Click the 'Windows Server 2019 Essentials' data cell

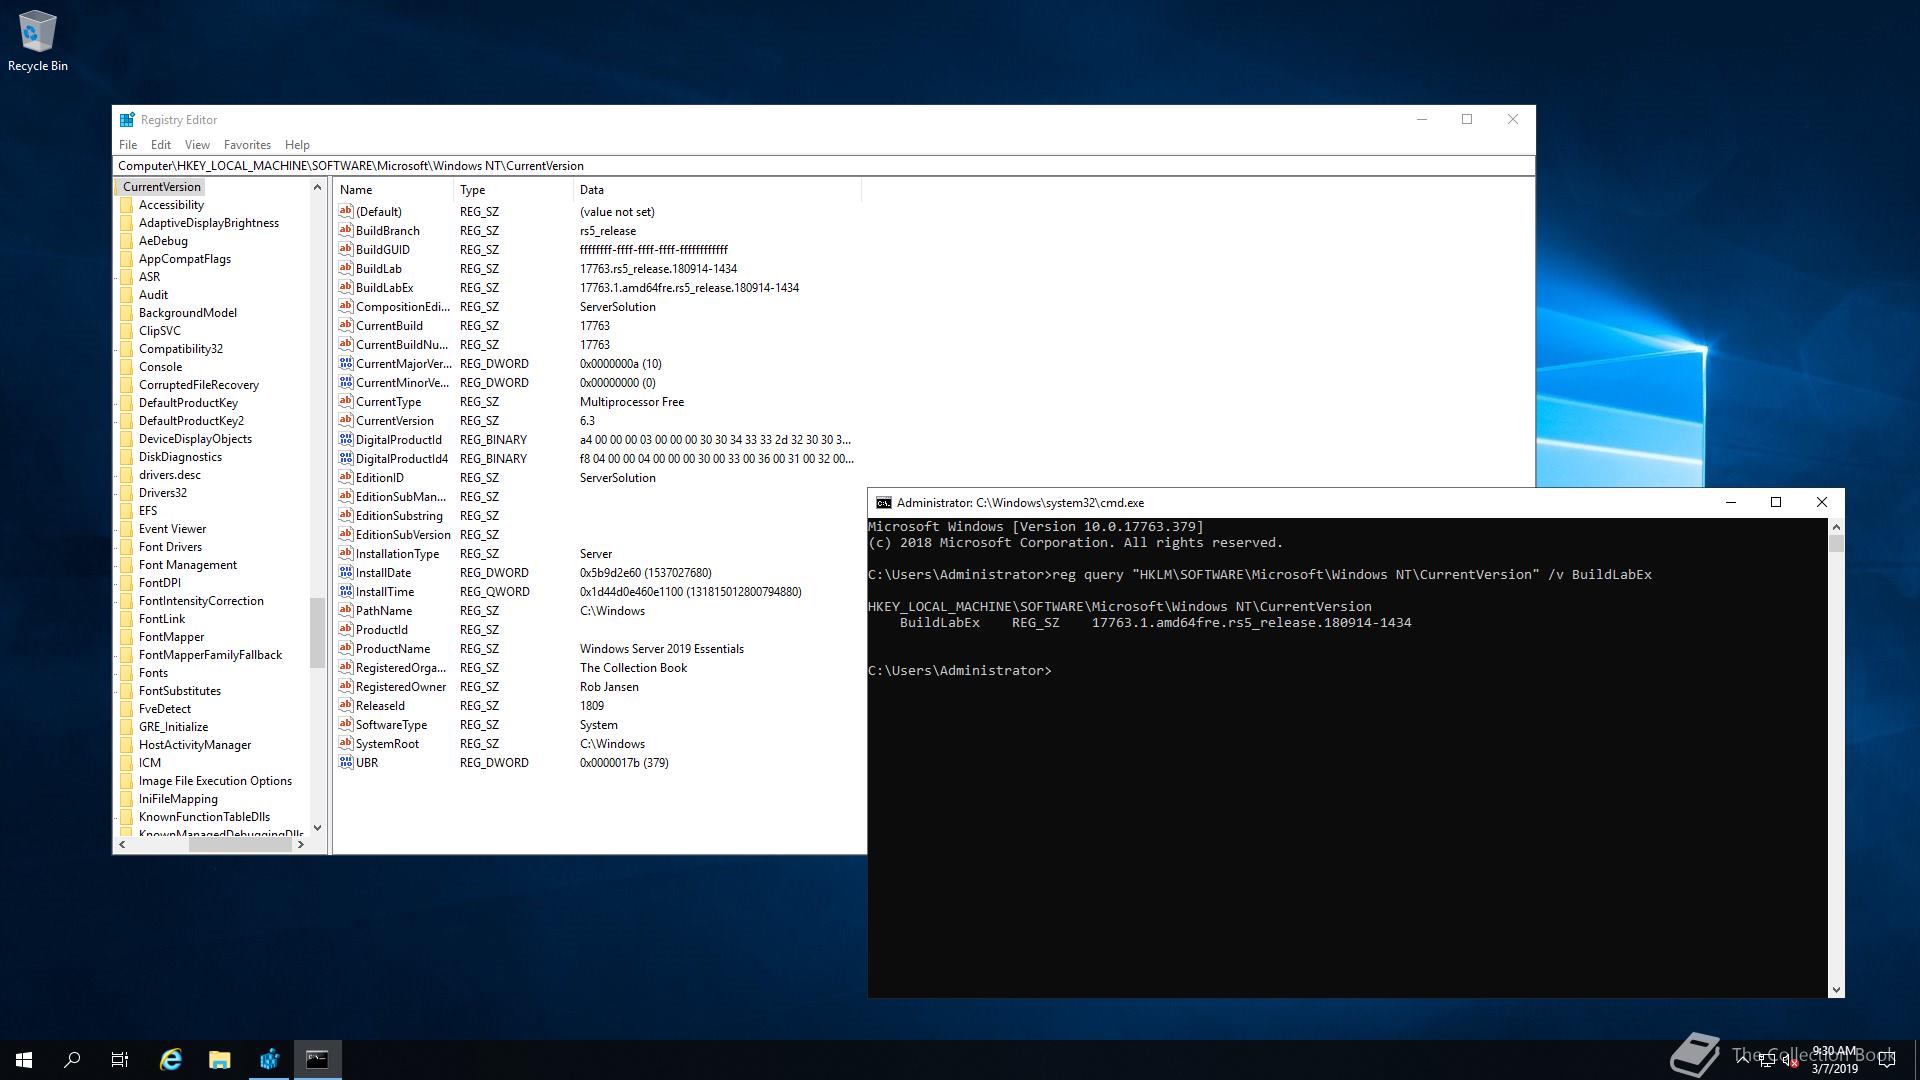pos(662,649)
